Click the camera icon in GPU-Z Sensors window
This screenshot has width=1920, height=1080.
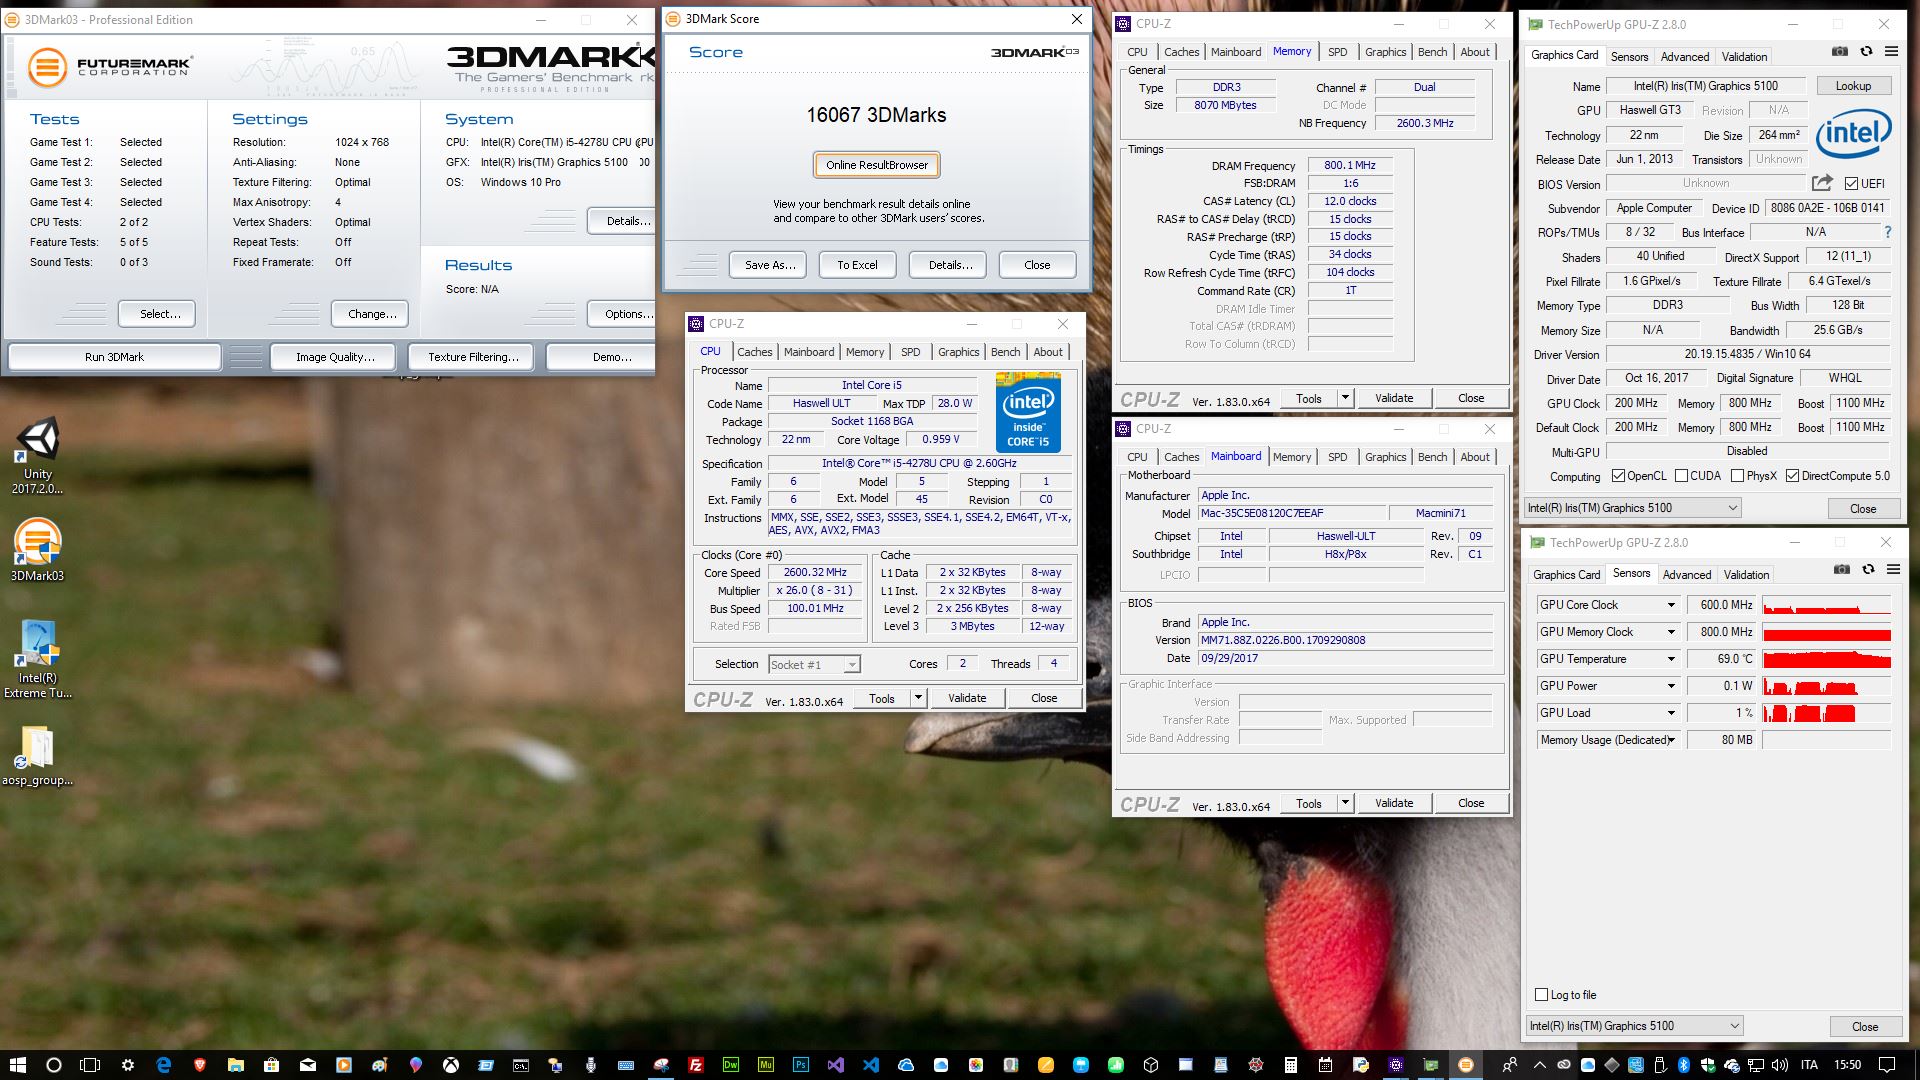(1841, 570)
